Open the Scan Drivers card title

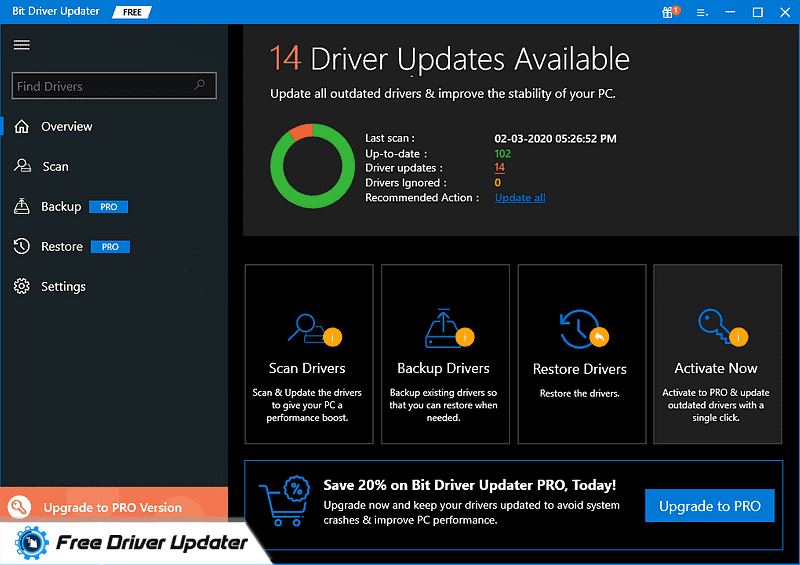[x=307, y=368]
